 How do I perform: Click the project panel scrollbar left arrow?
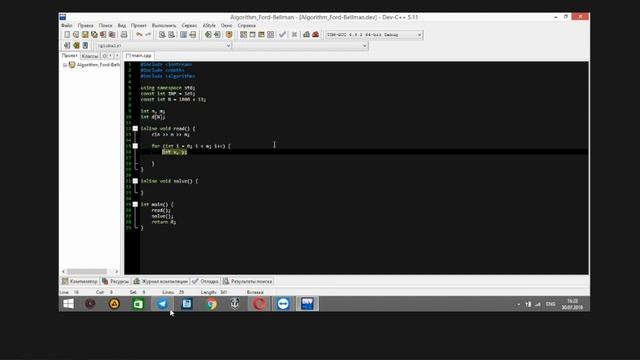click(x=63, y=271)
